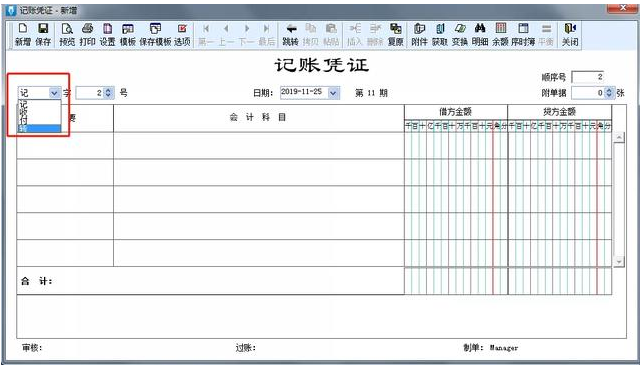Click the 跳转 jump-to icon
This screenshot has height=365, width=640.
(291, 34)
